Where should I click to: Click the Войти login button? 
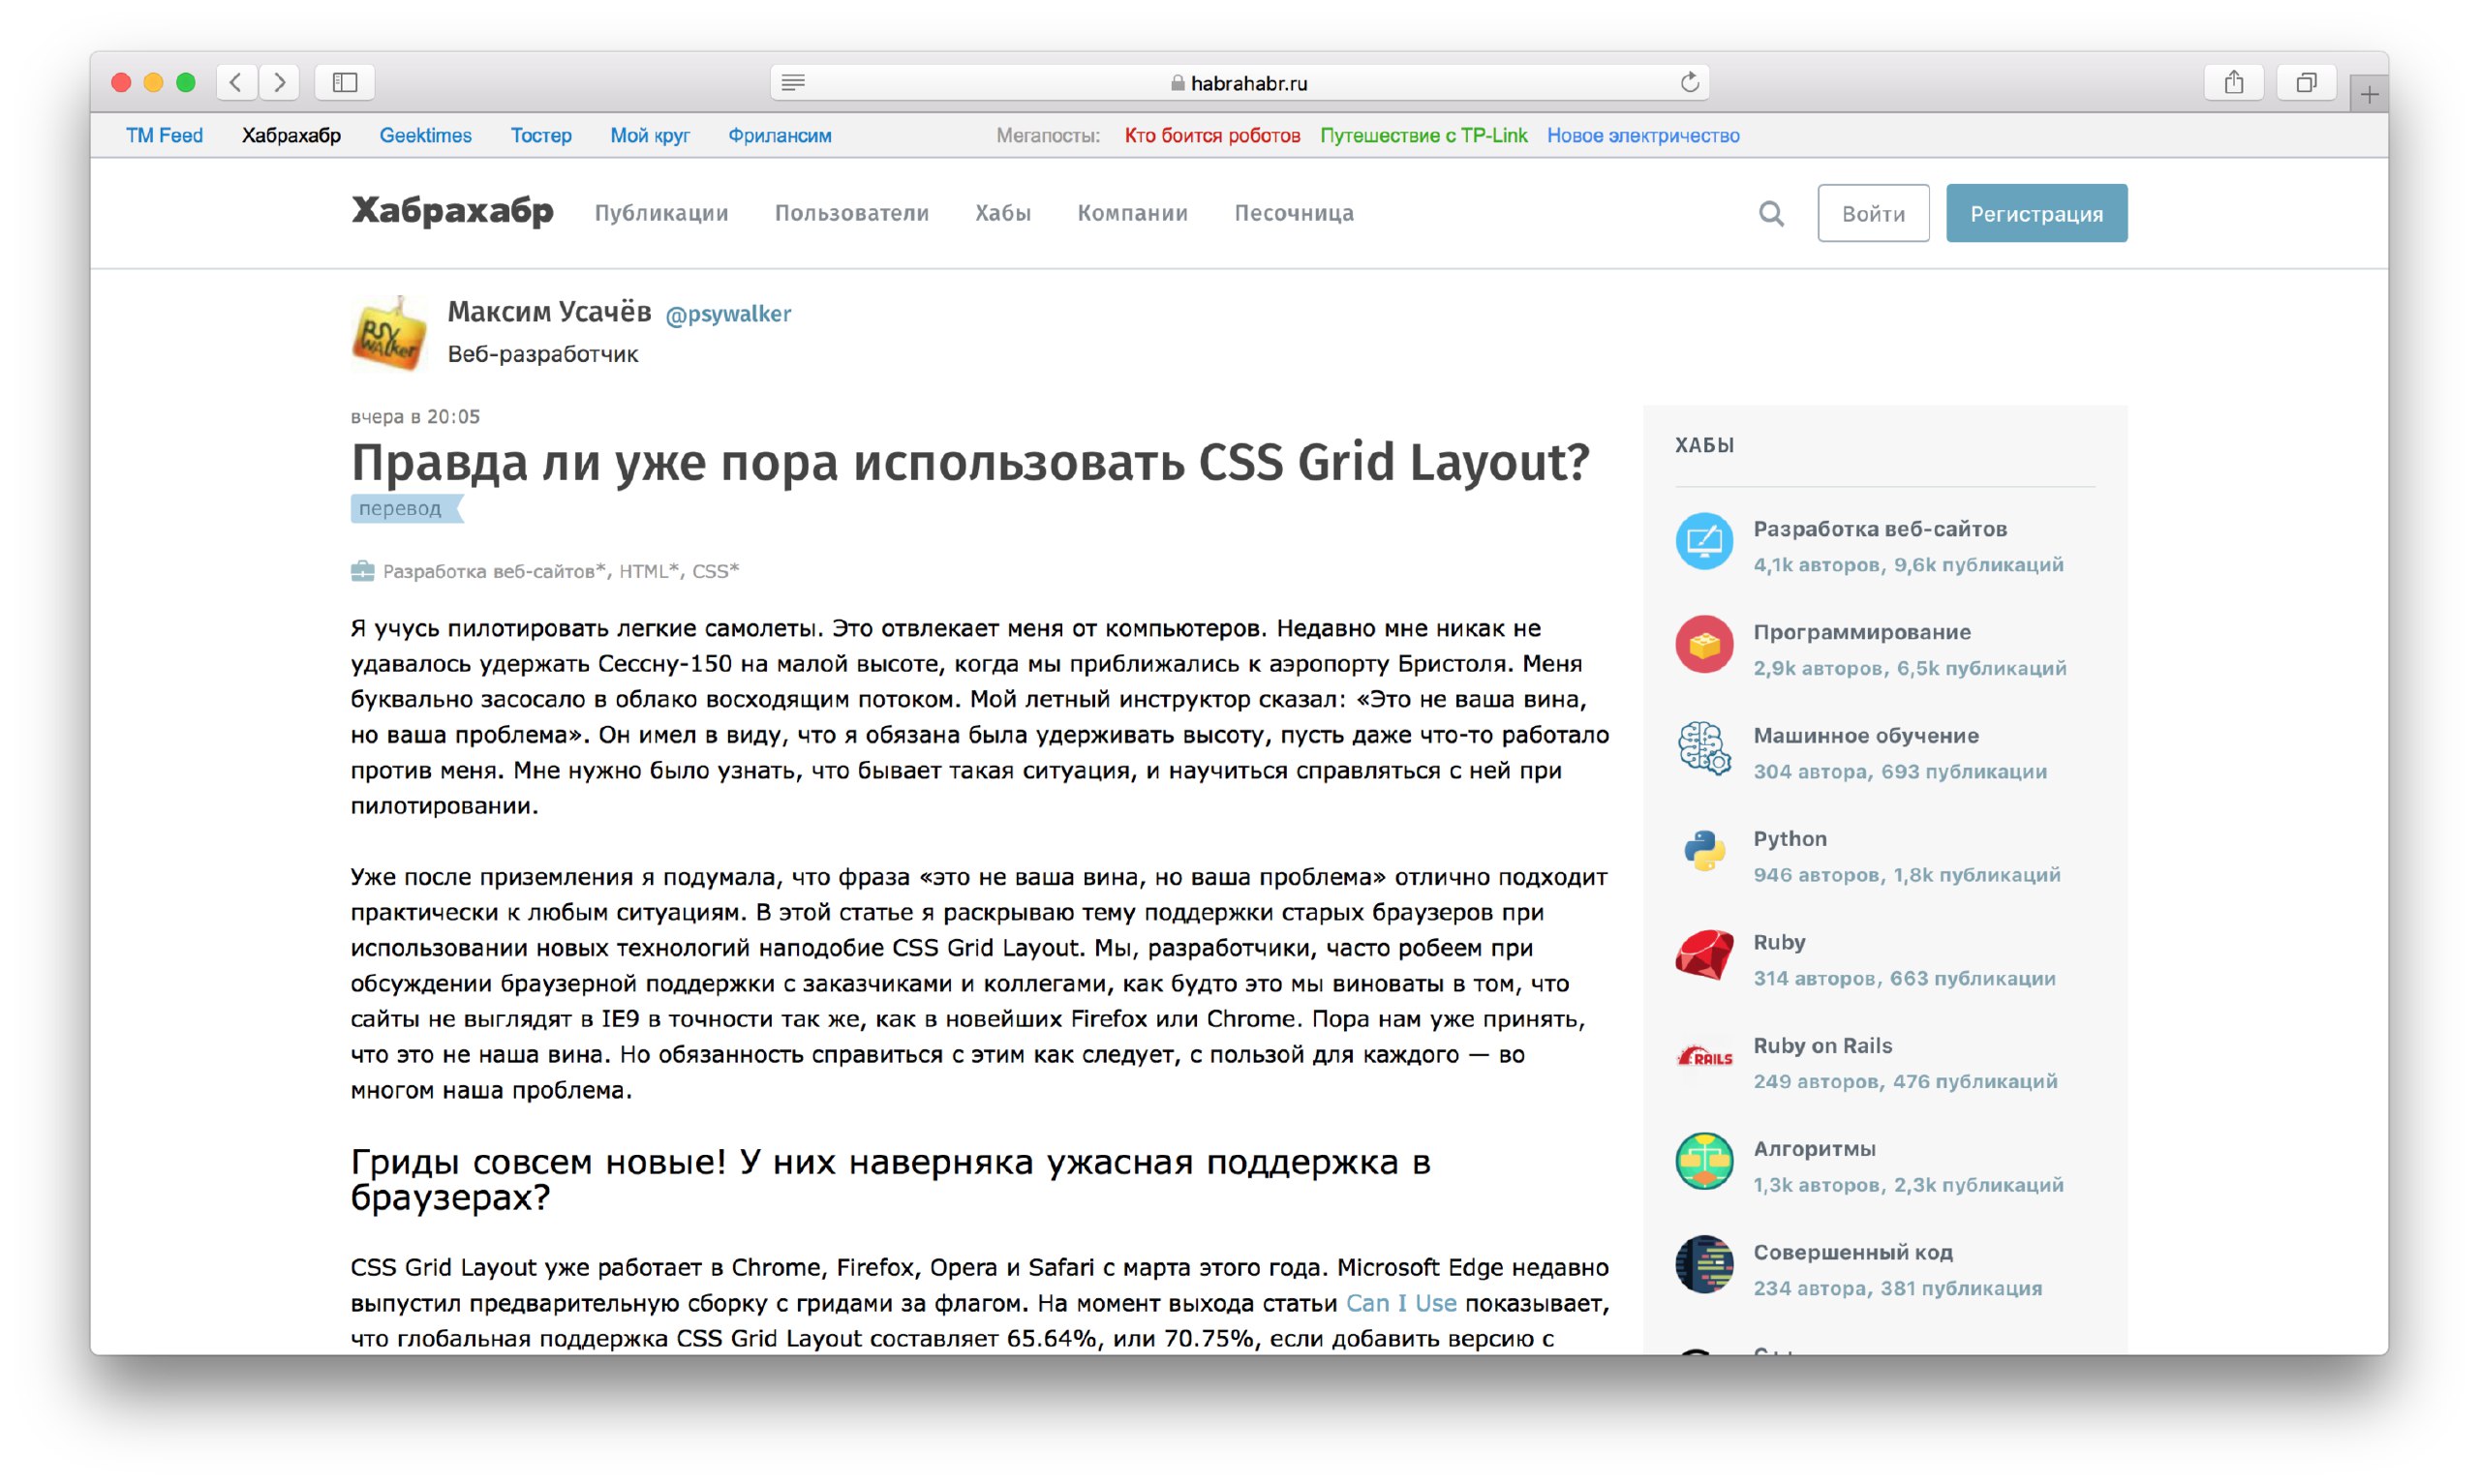pyautogui.click(x=1873, y=213)
